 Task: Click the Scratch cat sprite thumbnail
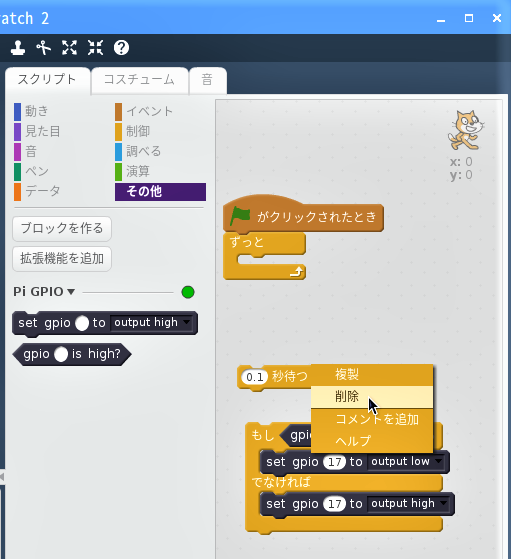[465, 130]
